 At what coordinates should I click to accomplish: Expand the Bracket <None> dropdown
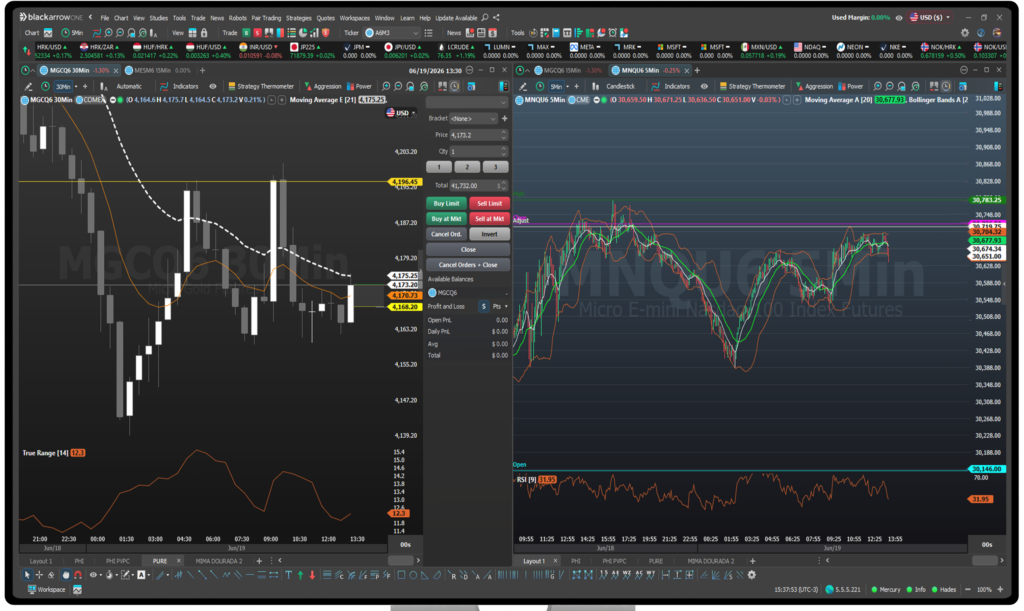pyautogui.click(x=473, y=118)
